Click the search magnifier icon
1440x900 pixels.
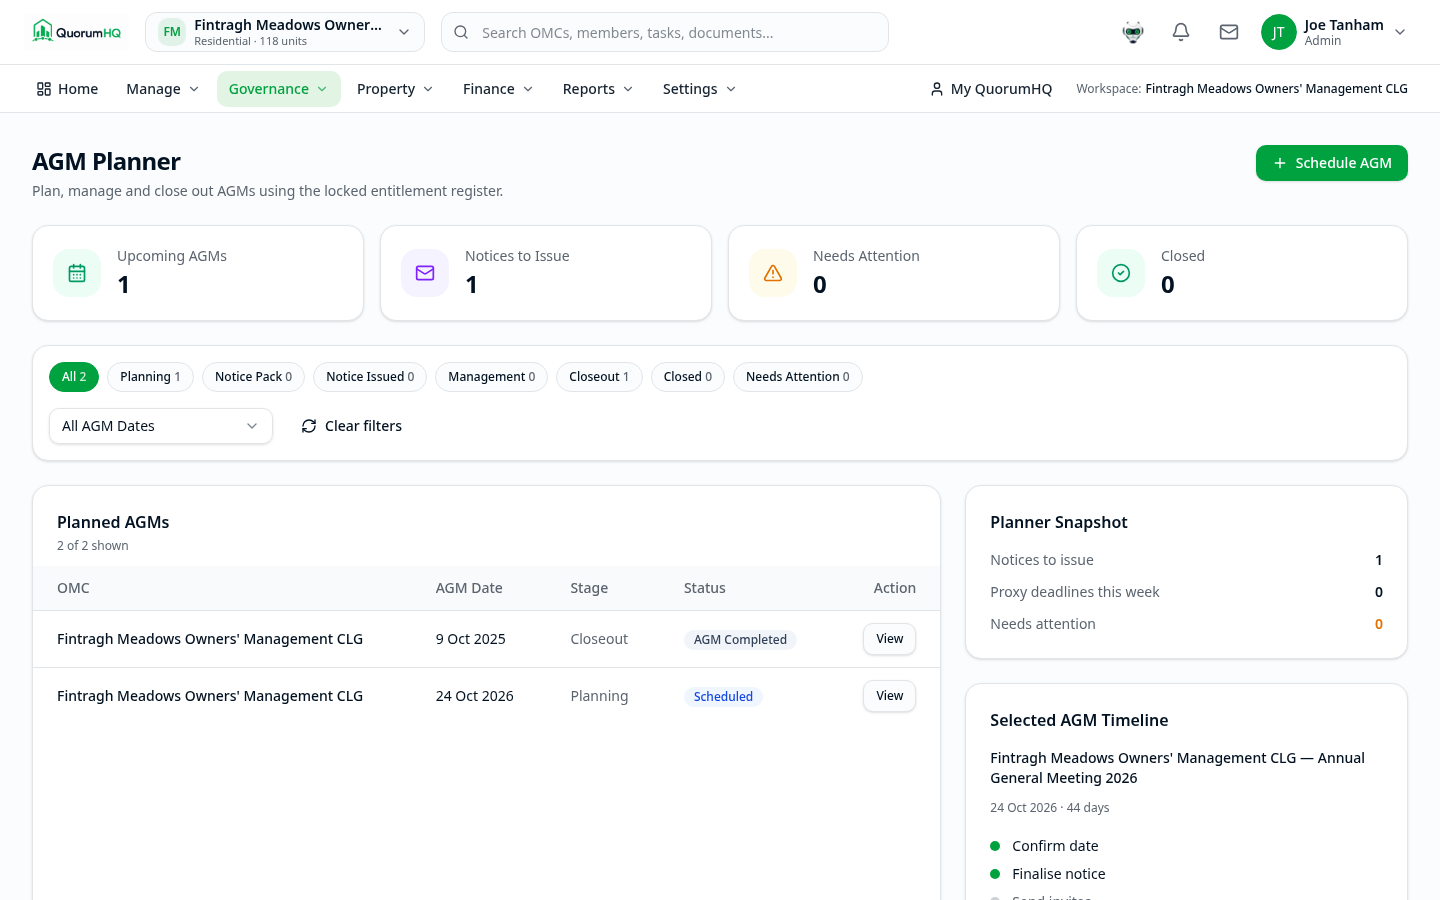click(x=461, y=32)
